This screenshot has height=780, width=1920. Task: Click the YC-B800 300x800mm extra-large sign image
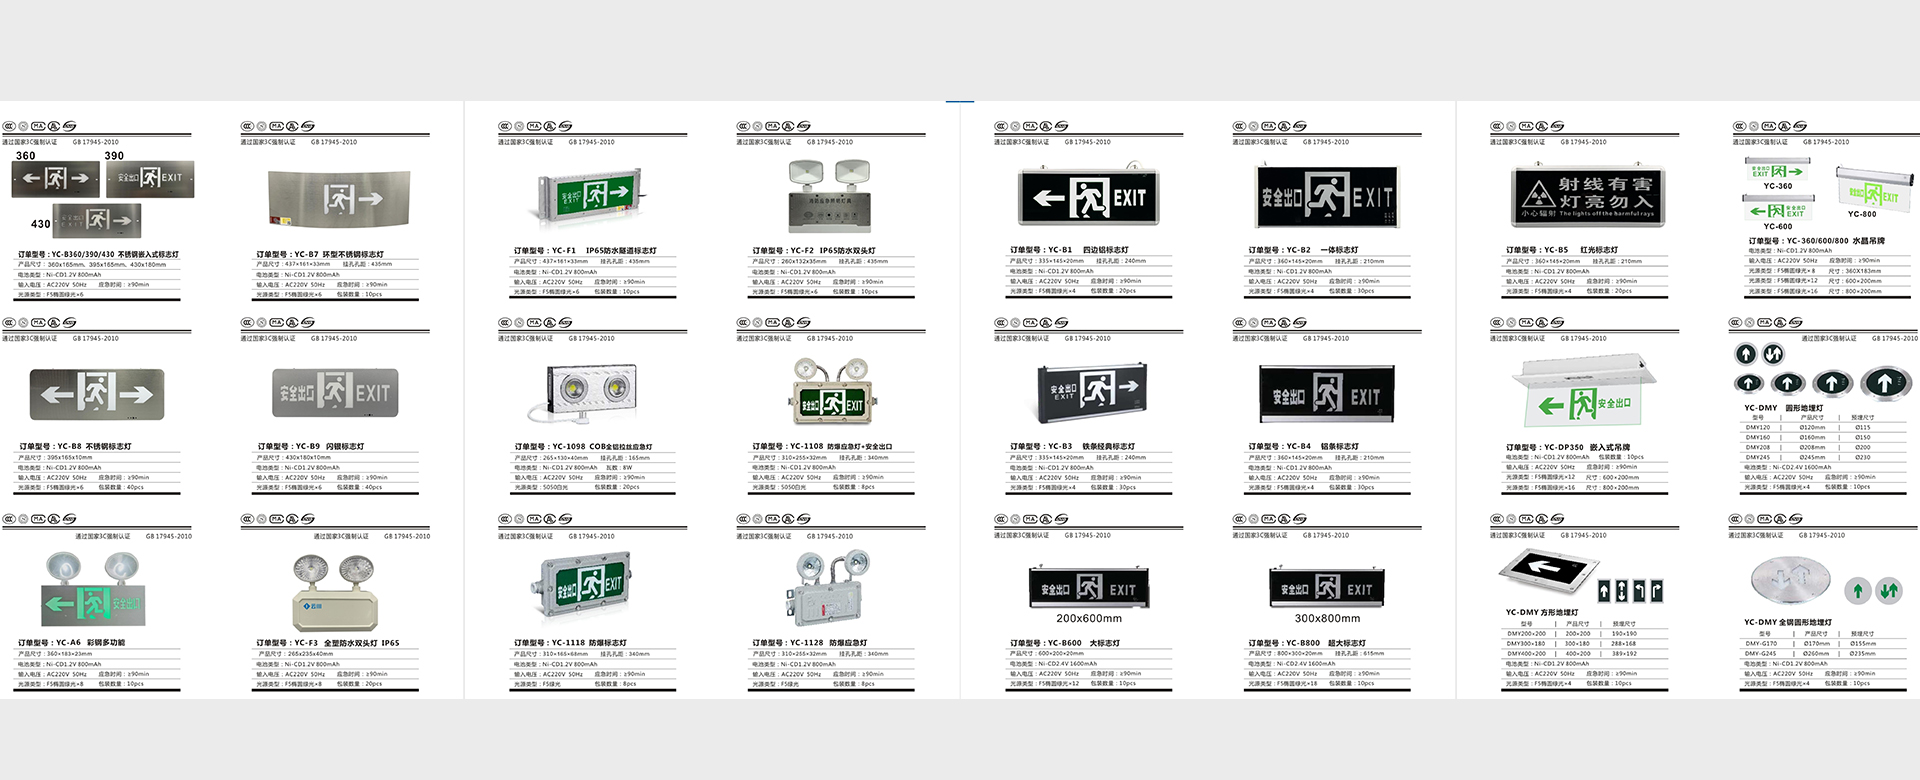(x=1327, y=588)
